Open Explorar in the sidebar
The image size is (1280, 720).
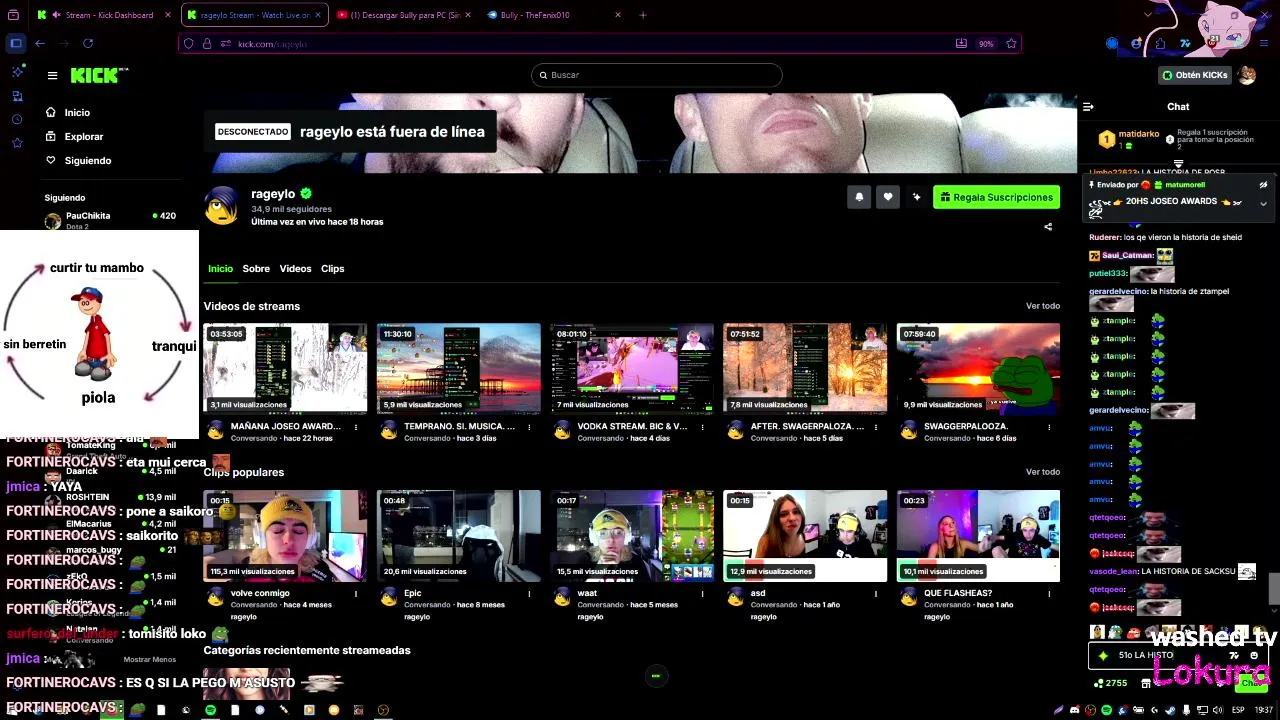pos(83,136)
